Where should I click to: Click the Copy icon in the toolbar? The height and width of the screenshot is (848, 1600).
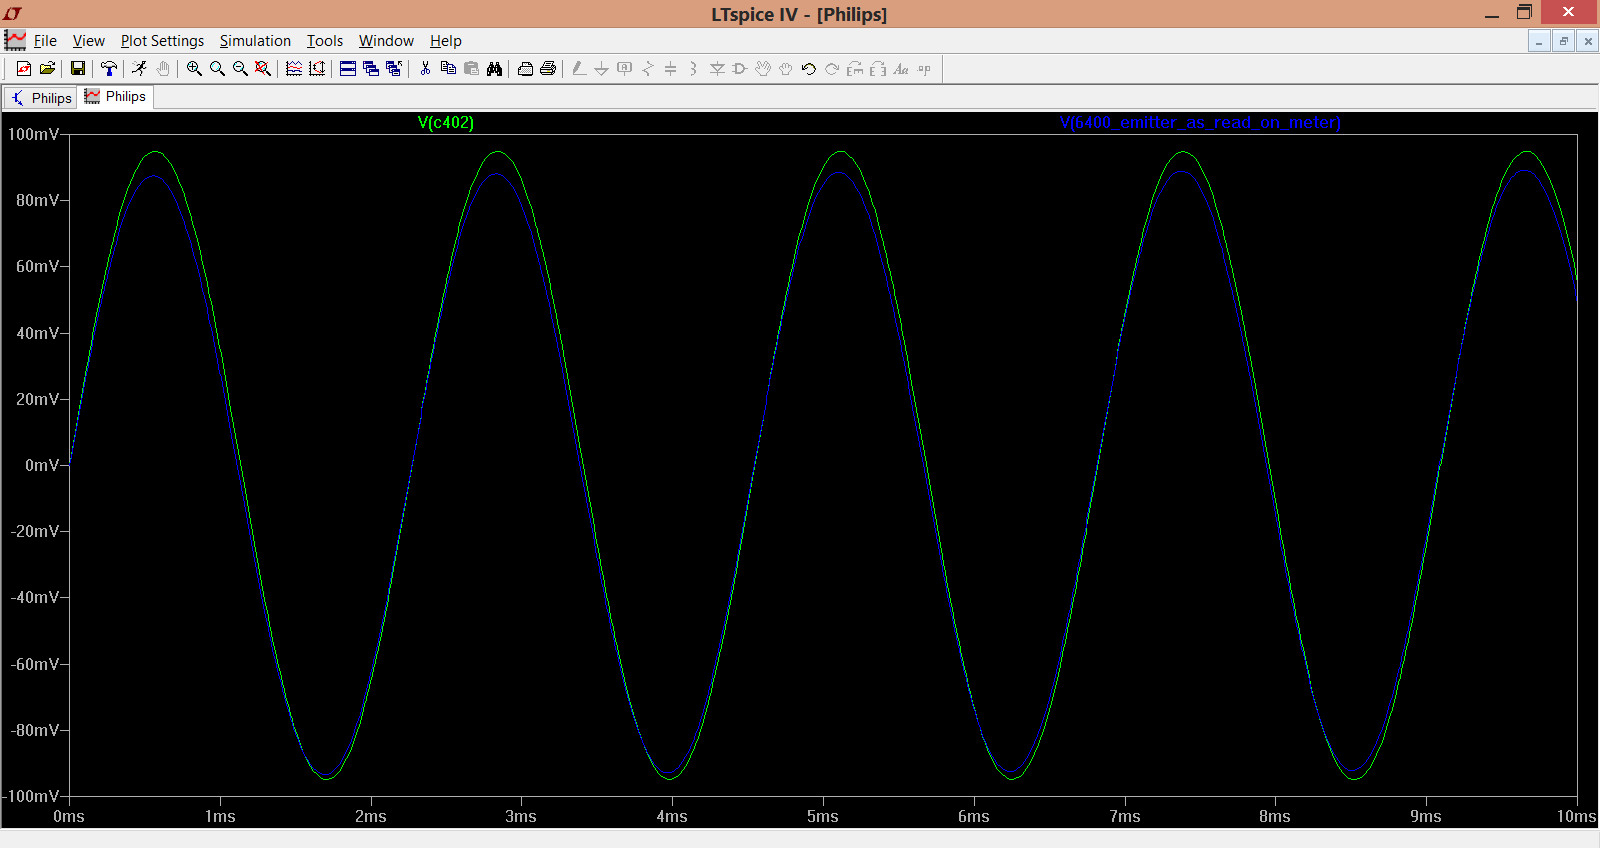click(x=448, y=68)
